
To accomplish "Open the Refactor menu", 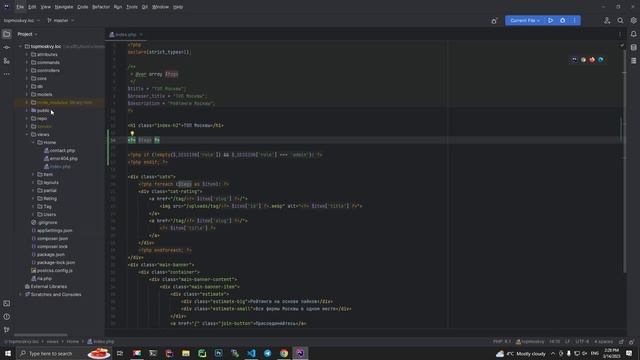I will point(101,7).
